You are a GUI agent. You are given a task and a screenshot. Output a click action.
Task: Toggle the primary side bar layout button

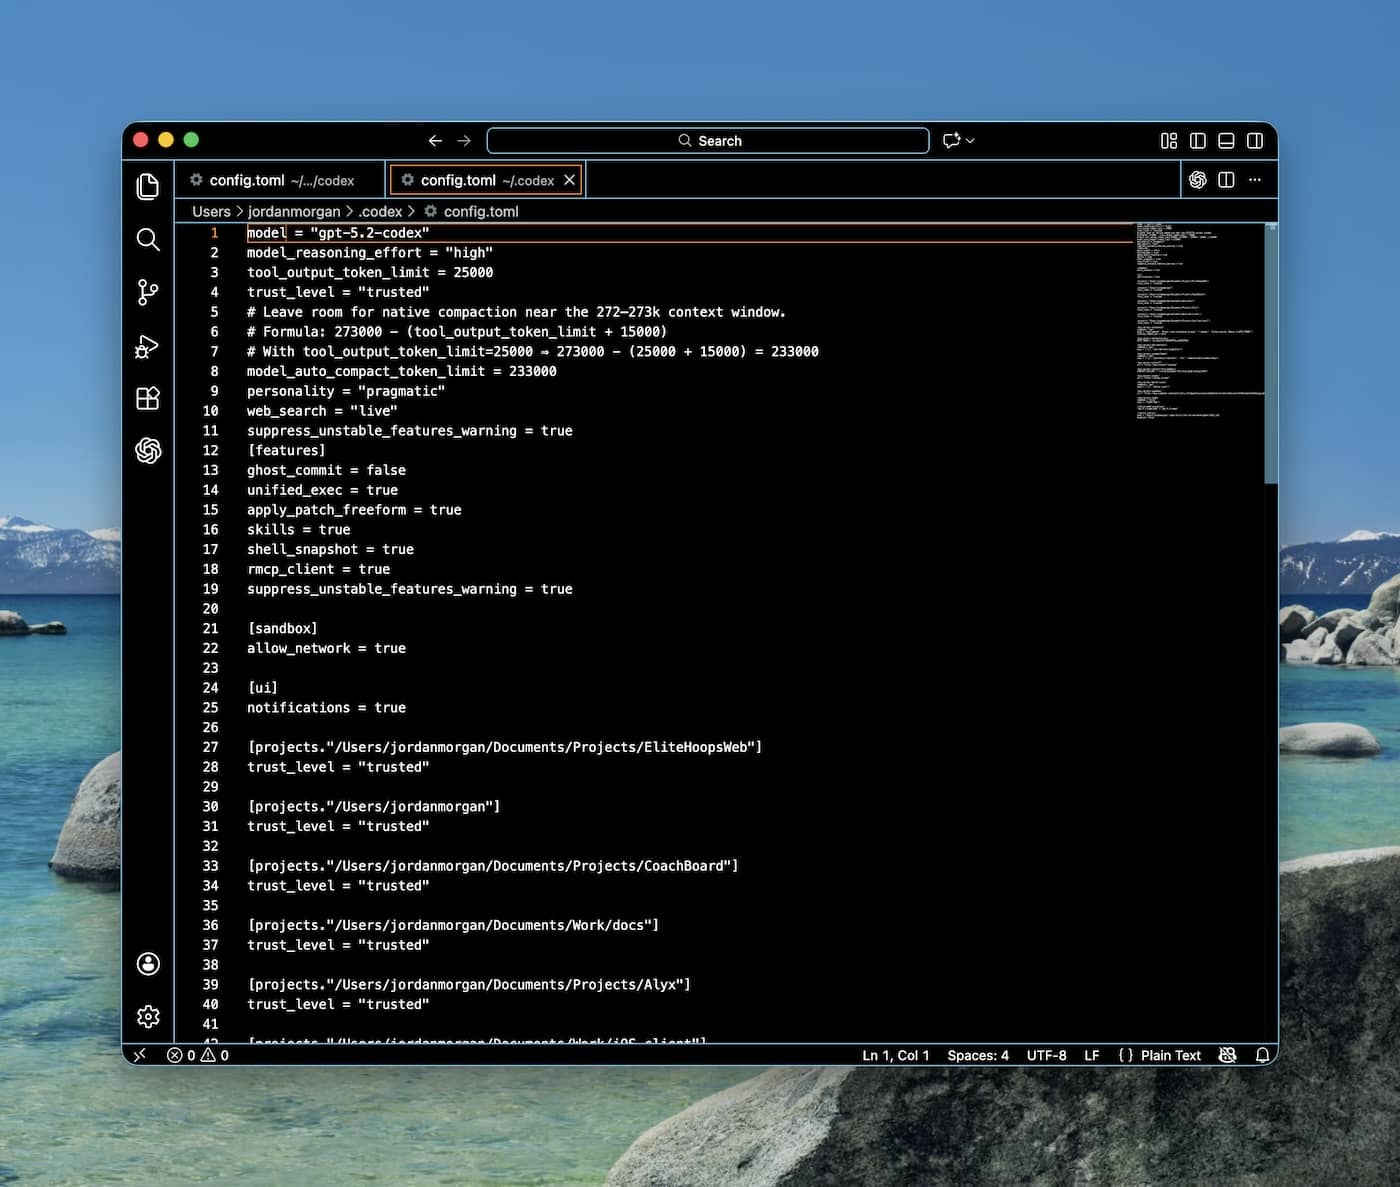(1197, 141)
